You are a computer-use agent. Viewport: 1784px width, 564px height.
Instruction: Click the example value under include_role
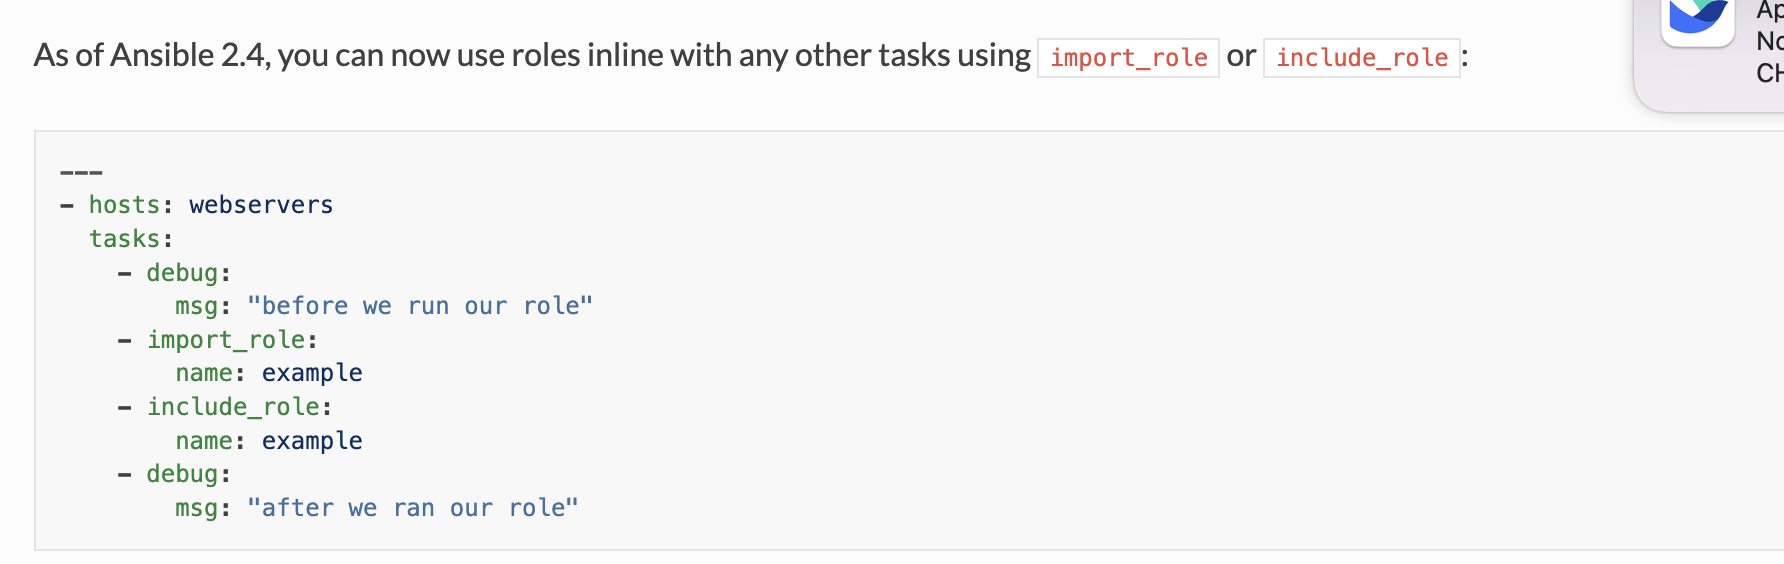coord(312,441)
